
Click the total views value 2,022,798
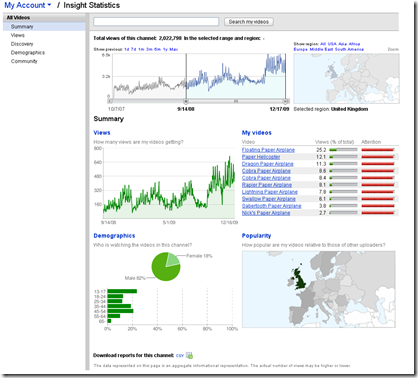pos(170,38)
